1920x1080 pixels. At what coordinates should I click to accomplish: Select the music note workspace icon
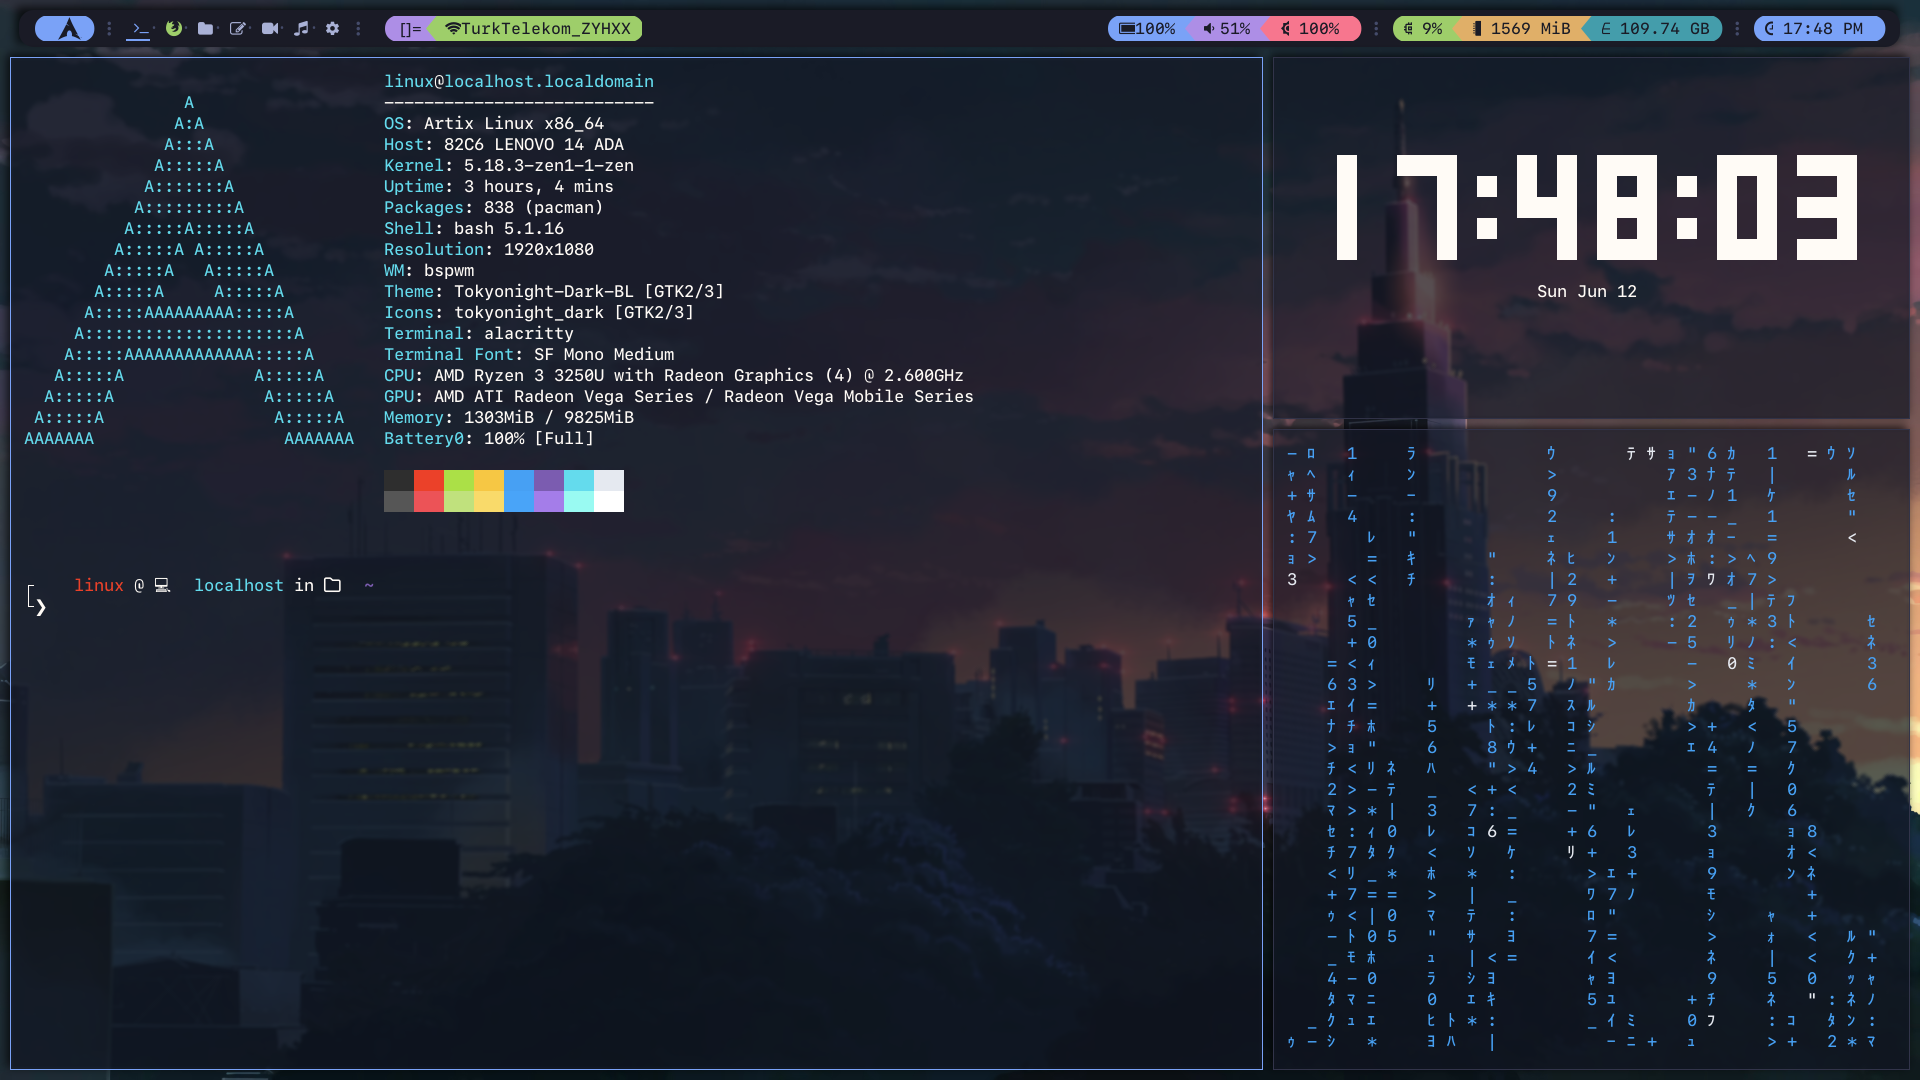coord(301,29)
